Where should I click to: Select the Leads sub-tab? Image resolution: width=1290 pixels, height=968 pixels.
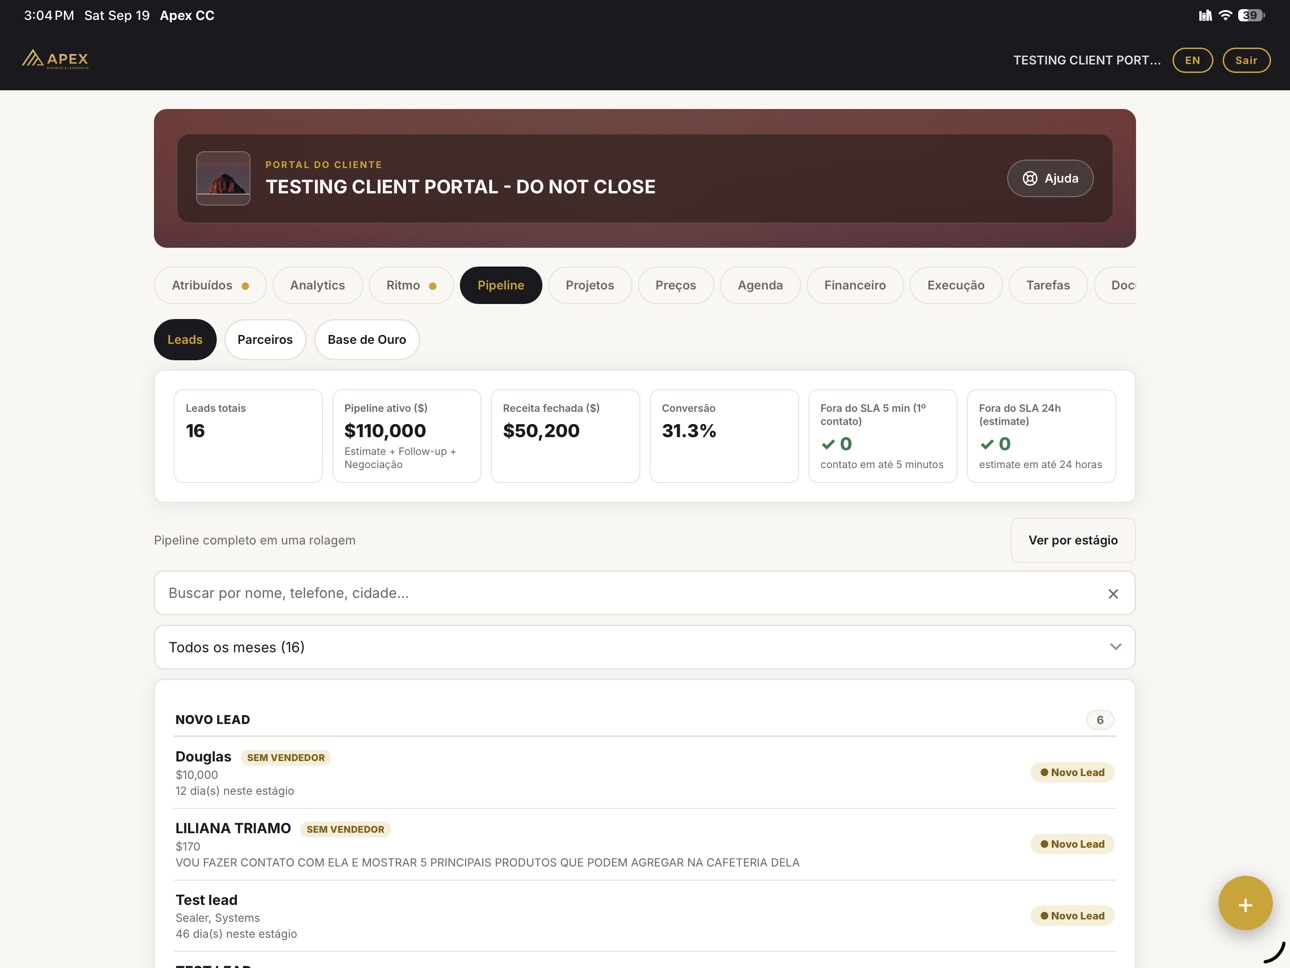click(x=185, y=339)
